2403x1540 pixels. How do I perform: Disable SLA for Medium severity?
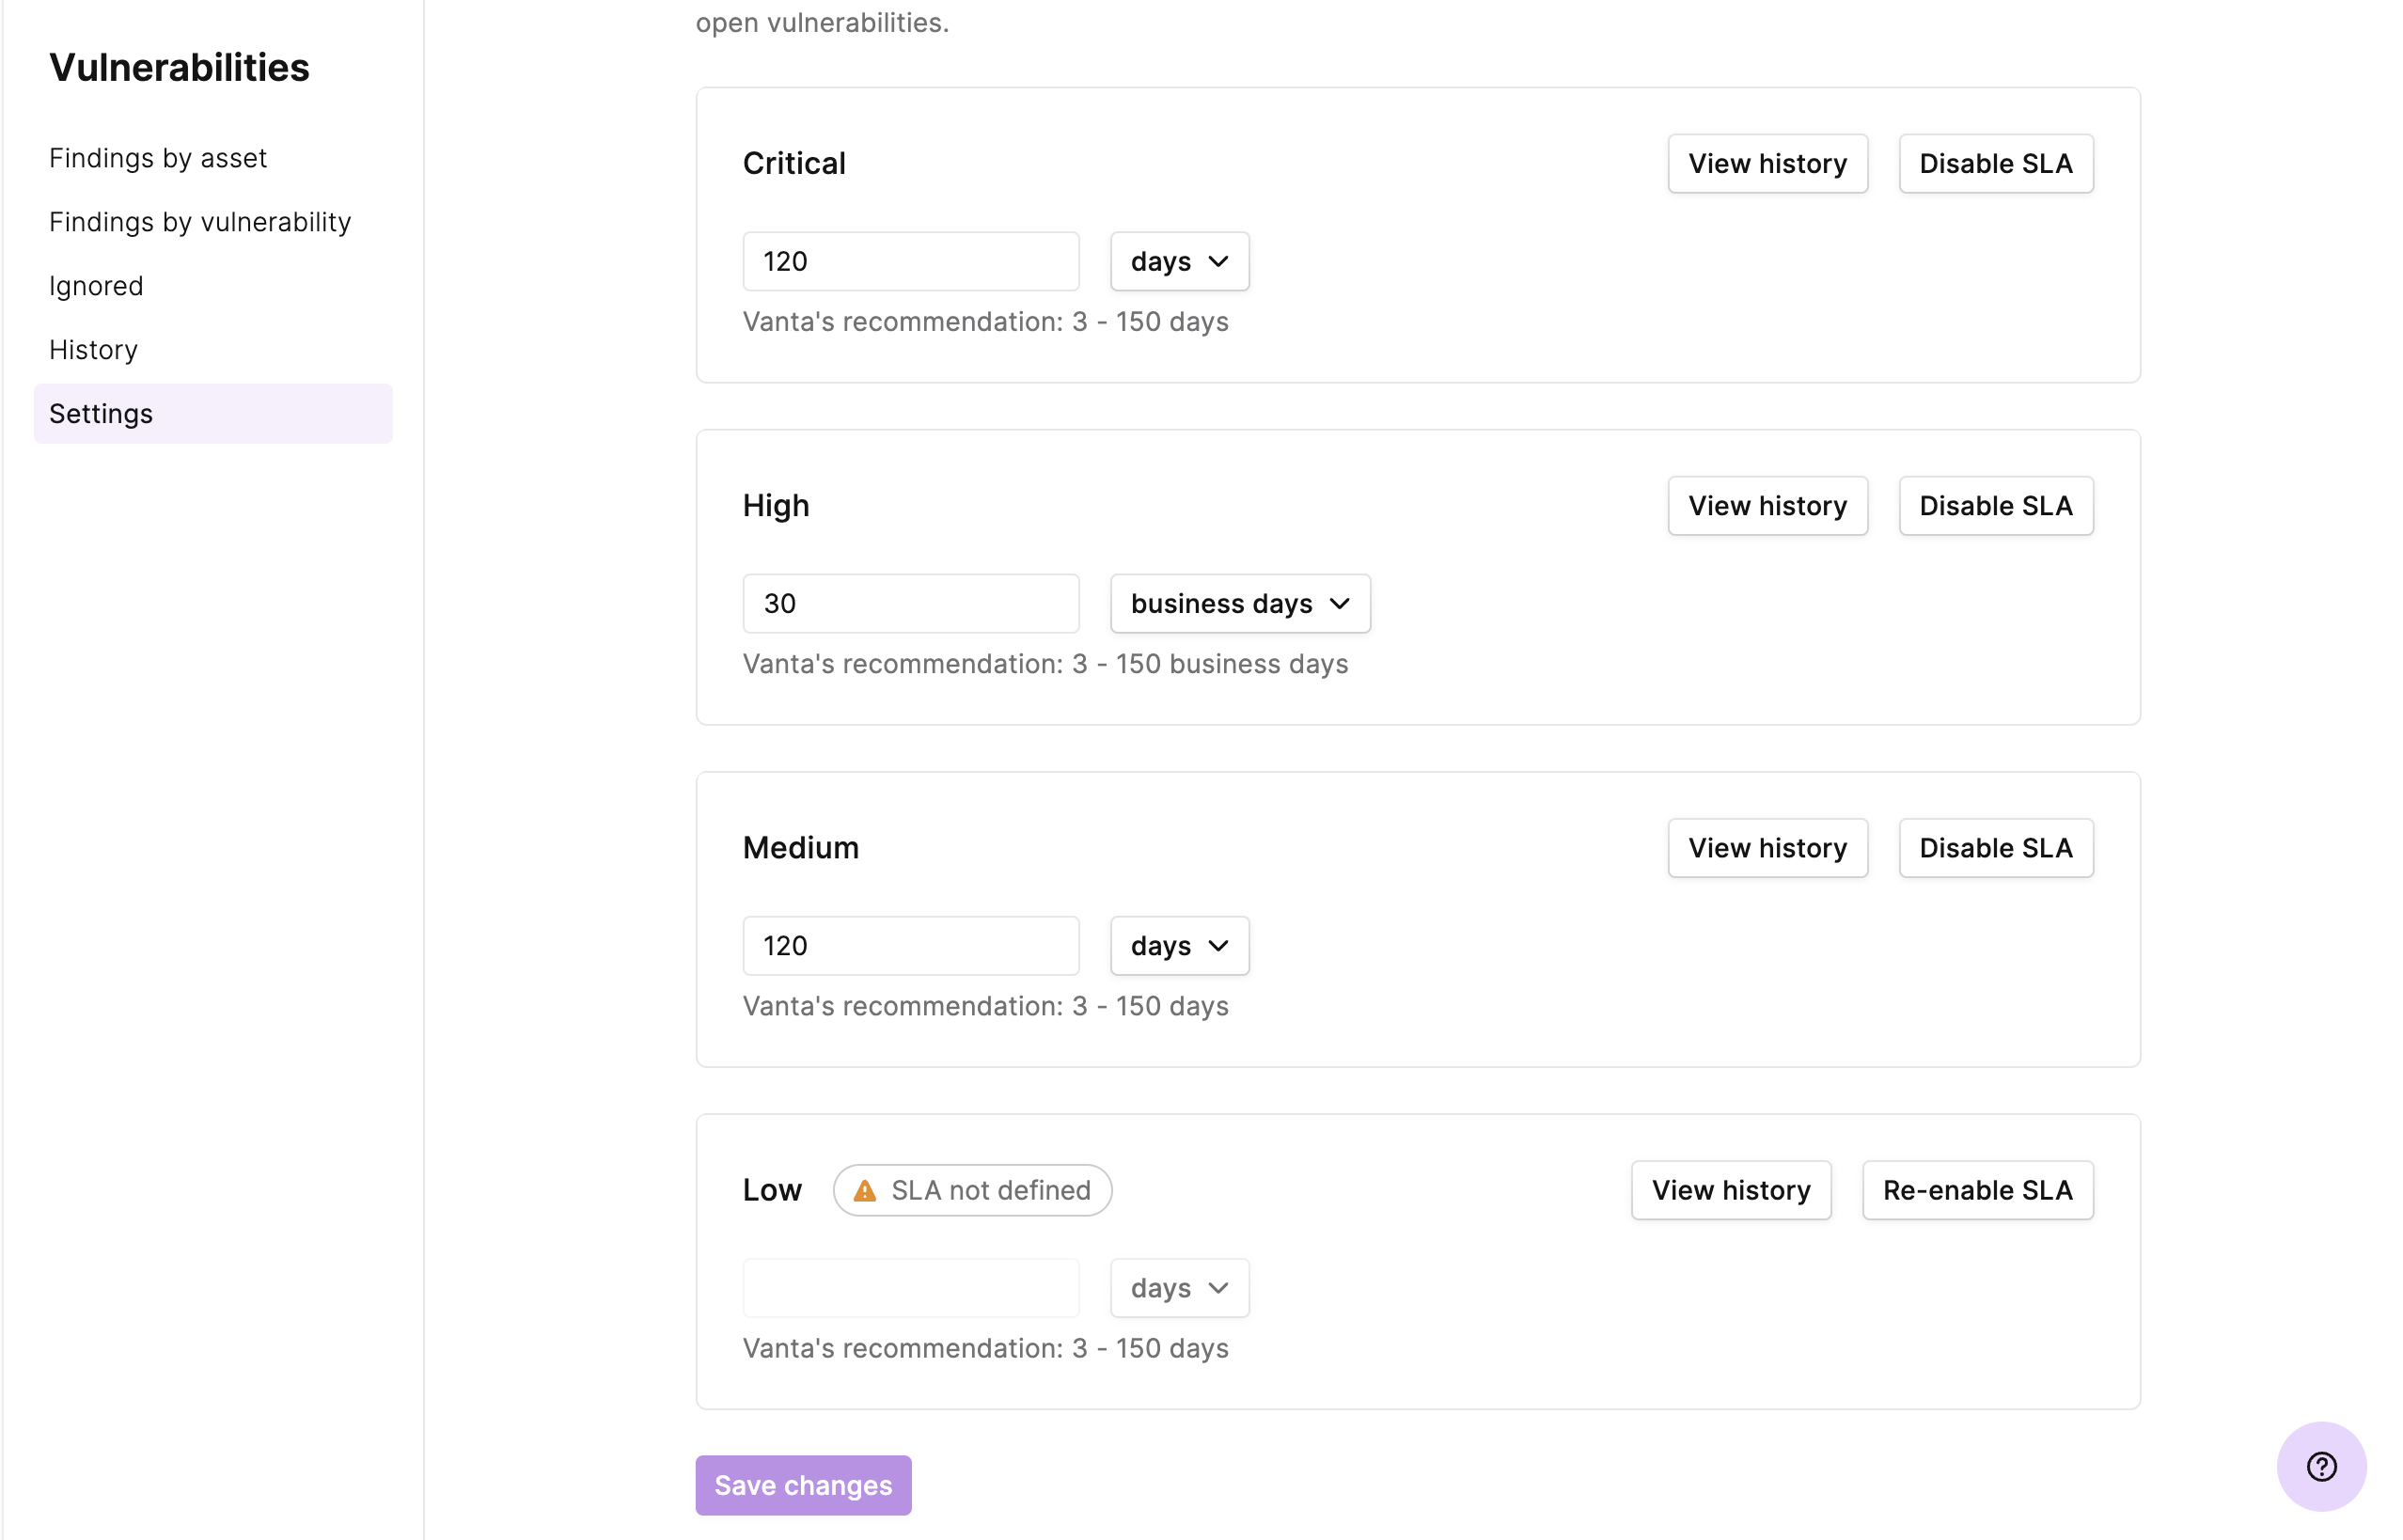click(x=1995, y=848)
